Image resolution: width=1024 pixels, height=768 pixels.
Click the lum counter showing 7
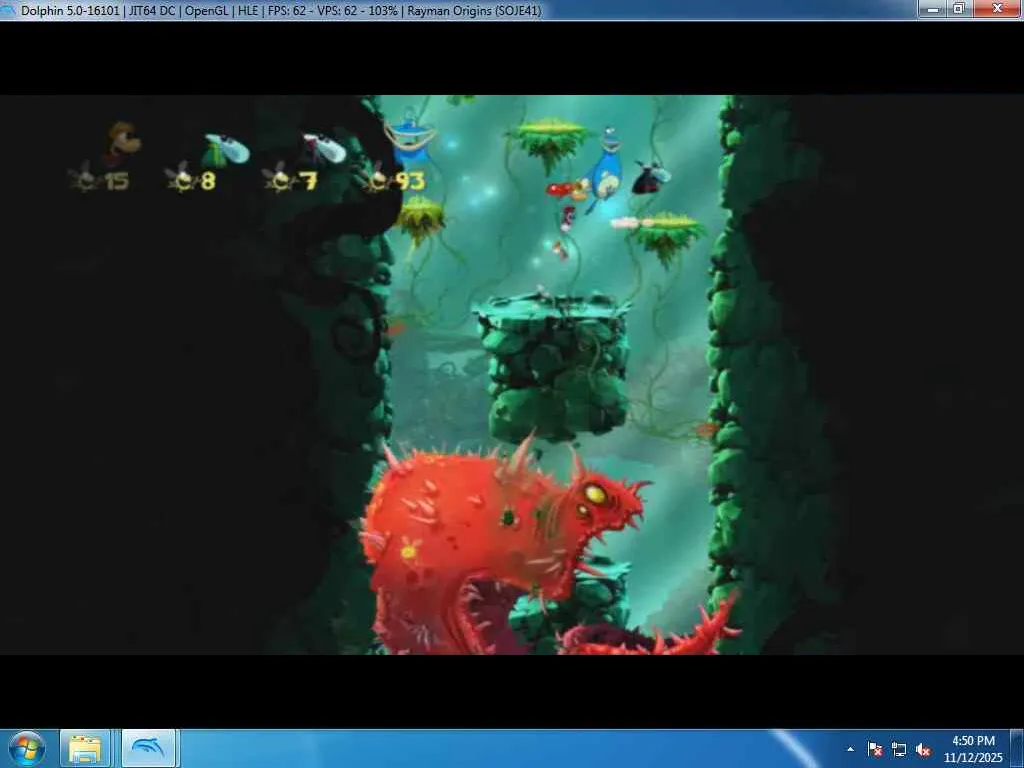click(x=290, y=180)
